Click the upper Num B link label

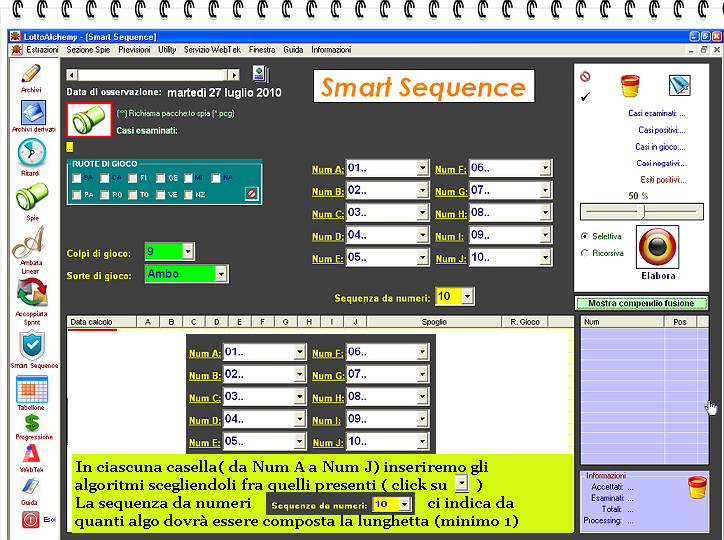pyautogui.click(x=327, y=192)
